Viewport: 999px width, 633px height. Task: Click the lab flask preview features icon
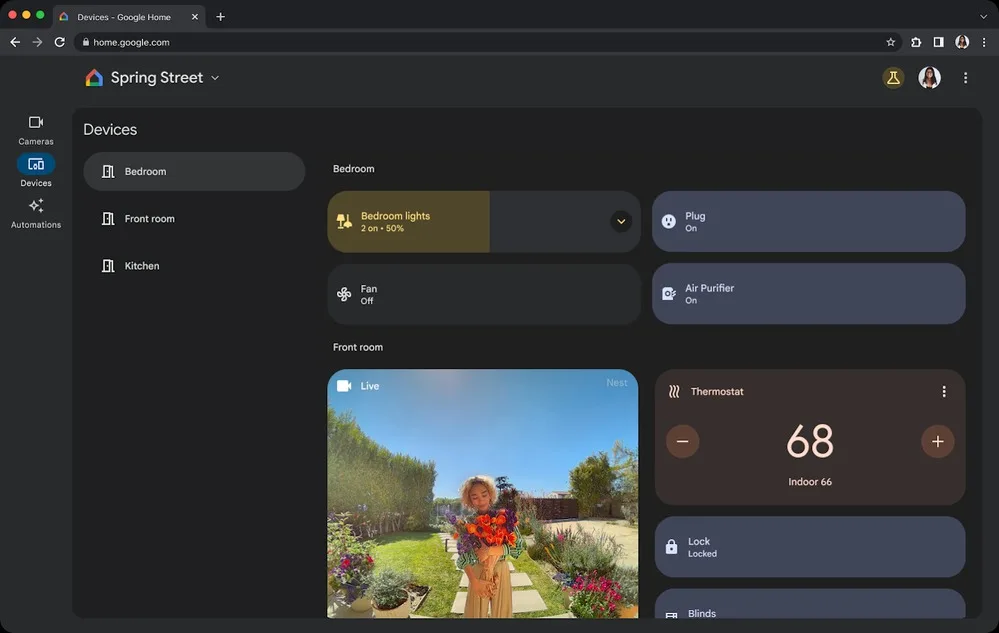[893, 77]
